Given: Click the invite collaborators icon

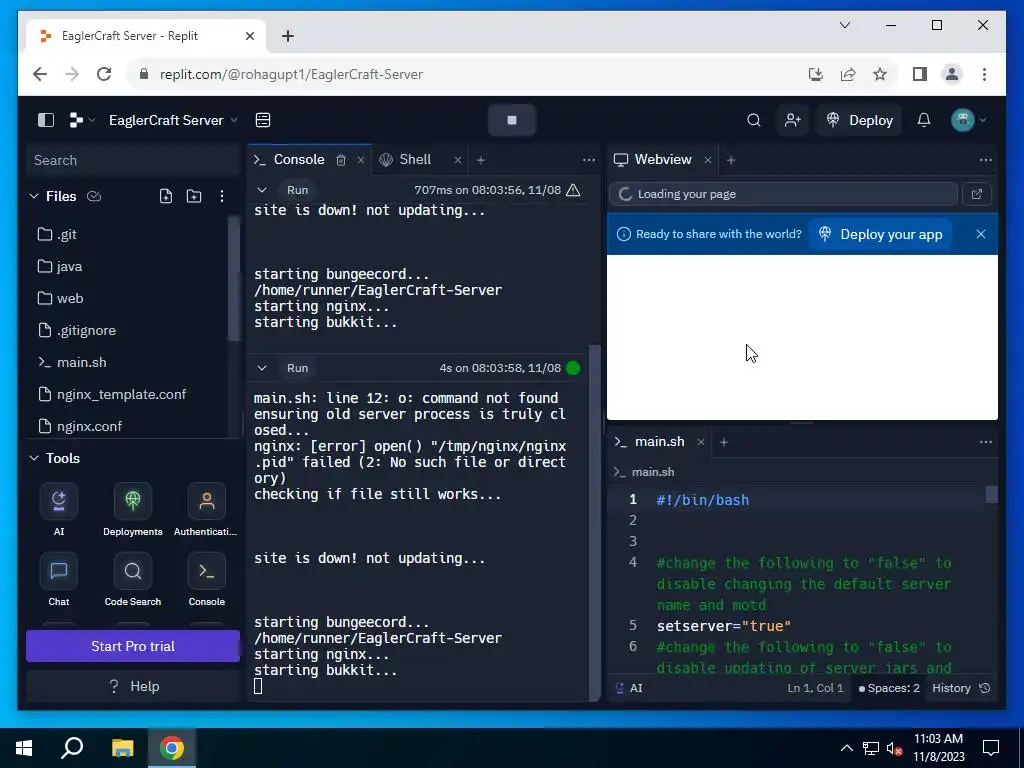Looking at the screenshot, I should tap(792, 120).
